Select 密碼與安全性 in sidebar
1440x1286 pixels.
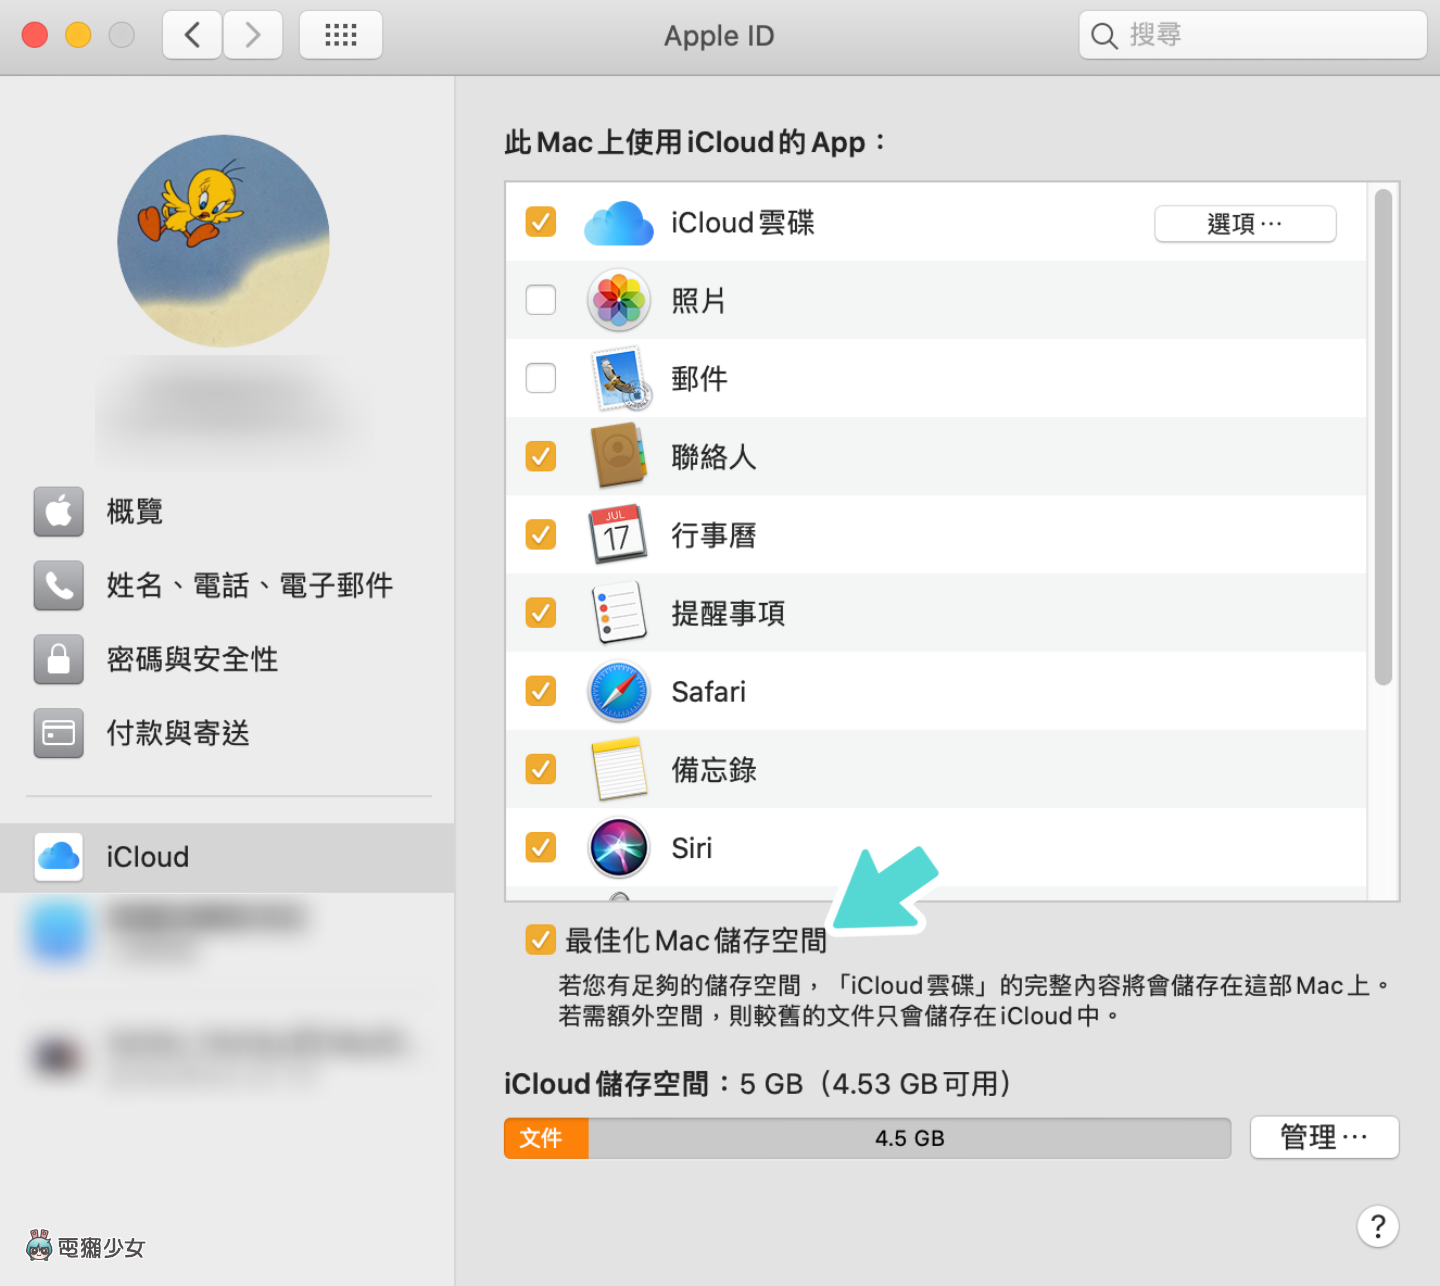point(193,660)
